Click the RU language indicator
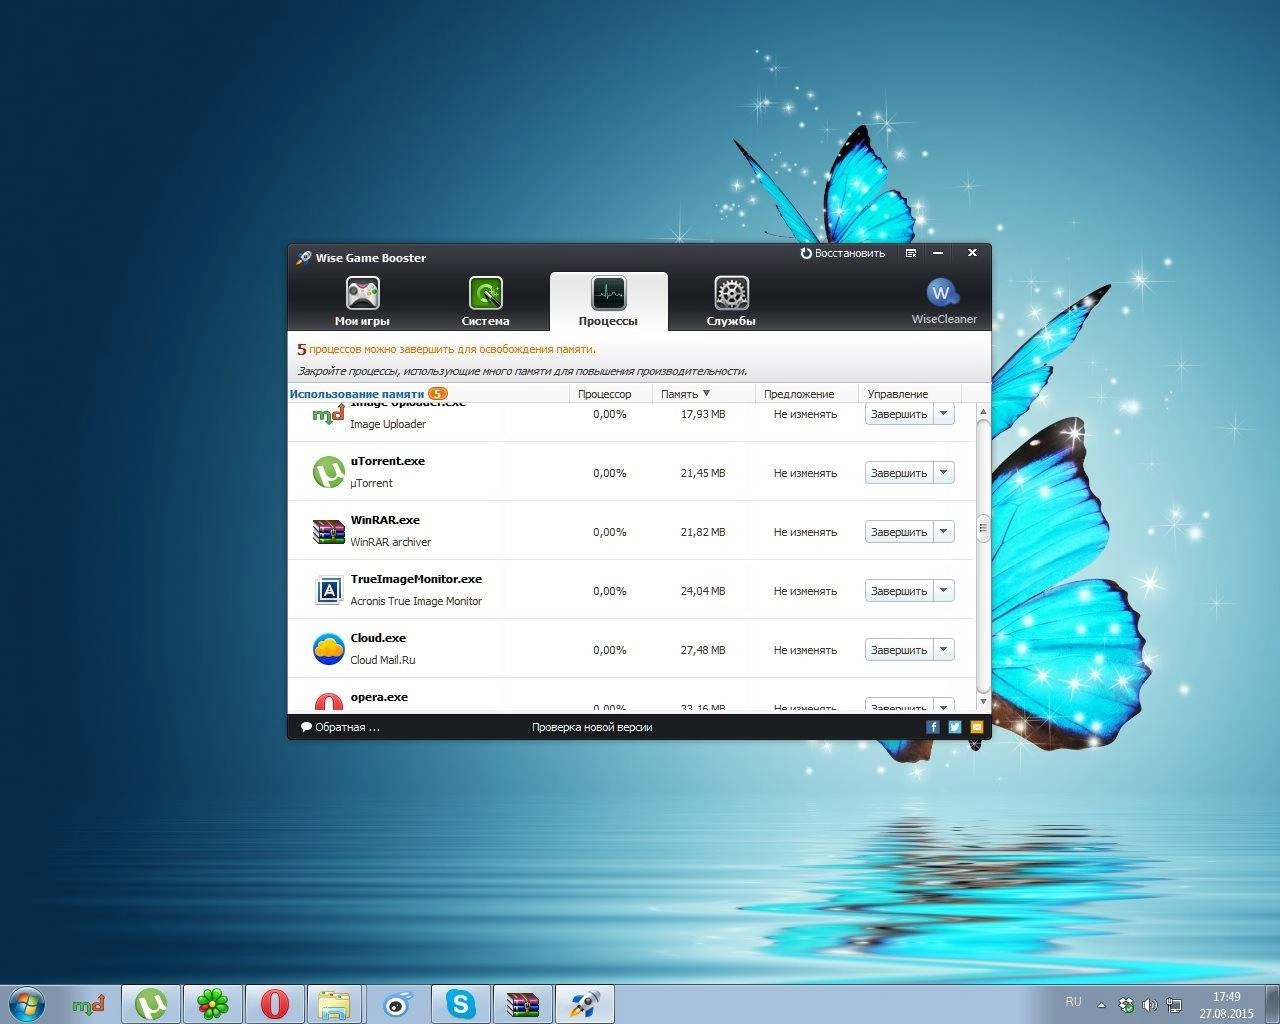1280x1024 pixels. [x=1073, y=1001]
